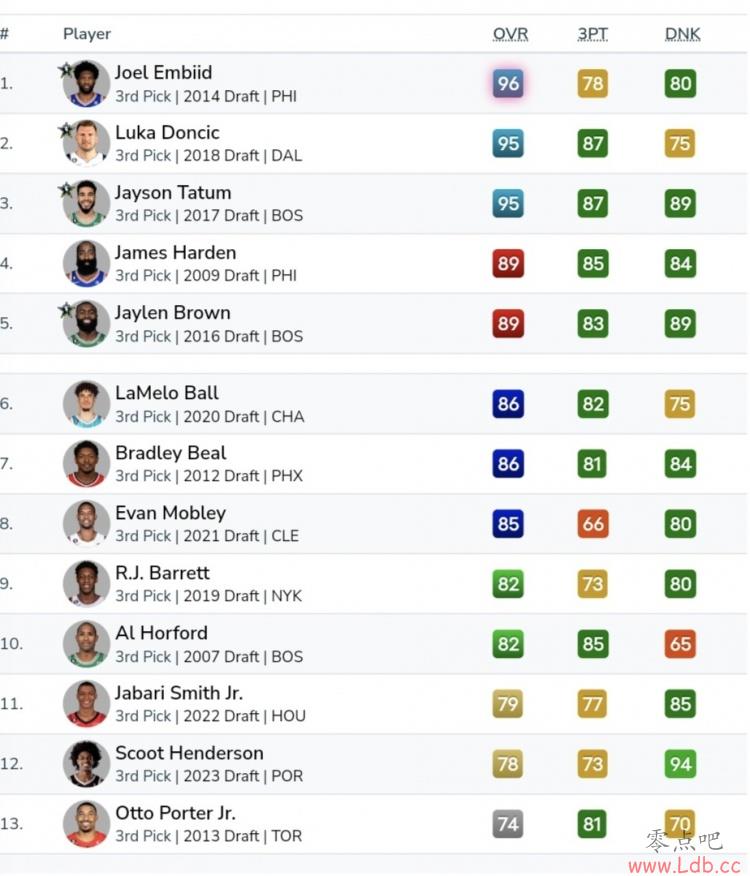Click Joel Embiid's 96 overall rating badge

508,84
